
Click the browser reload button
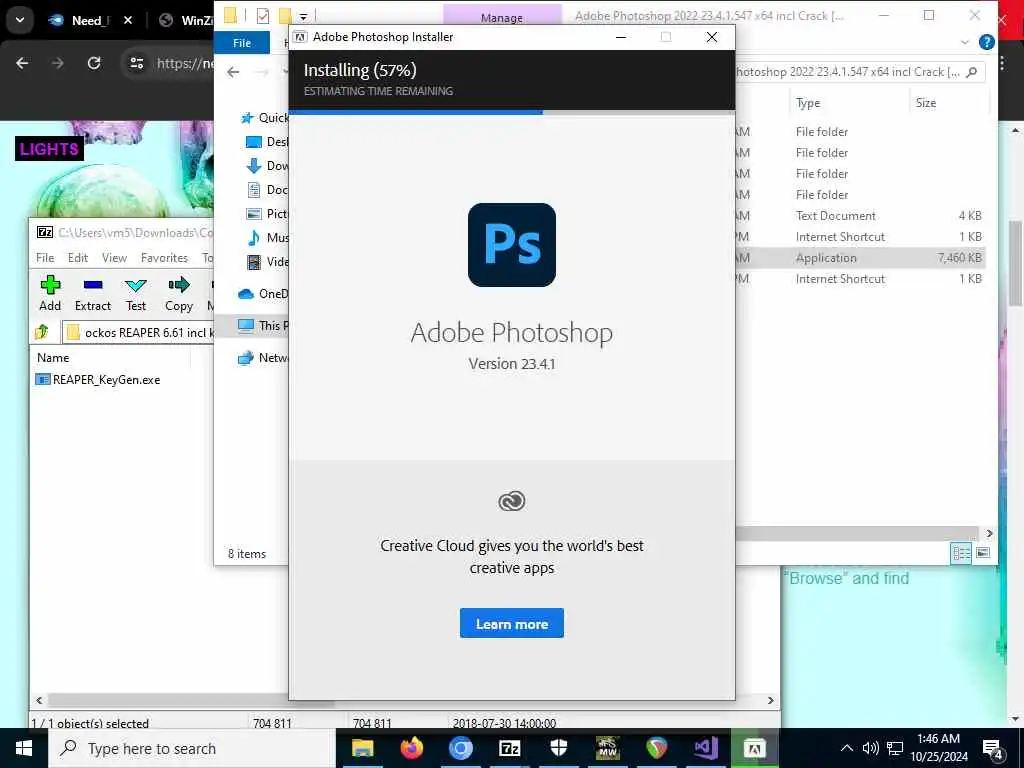pyautogui.click(x=94, y=63)
